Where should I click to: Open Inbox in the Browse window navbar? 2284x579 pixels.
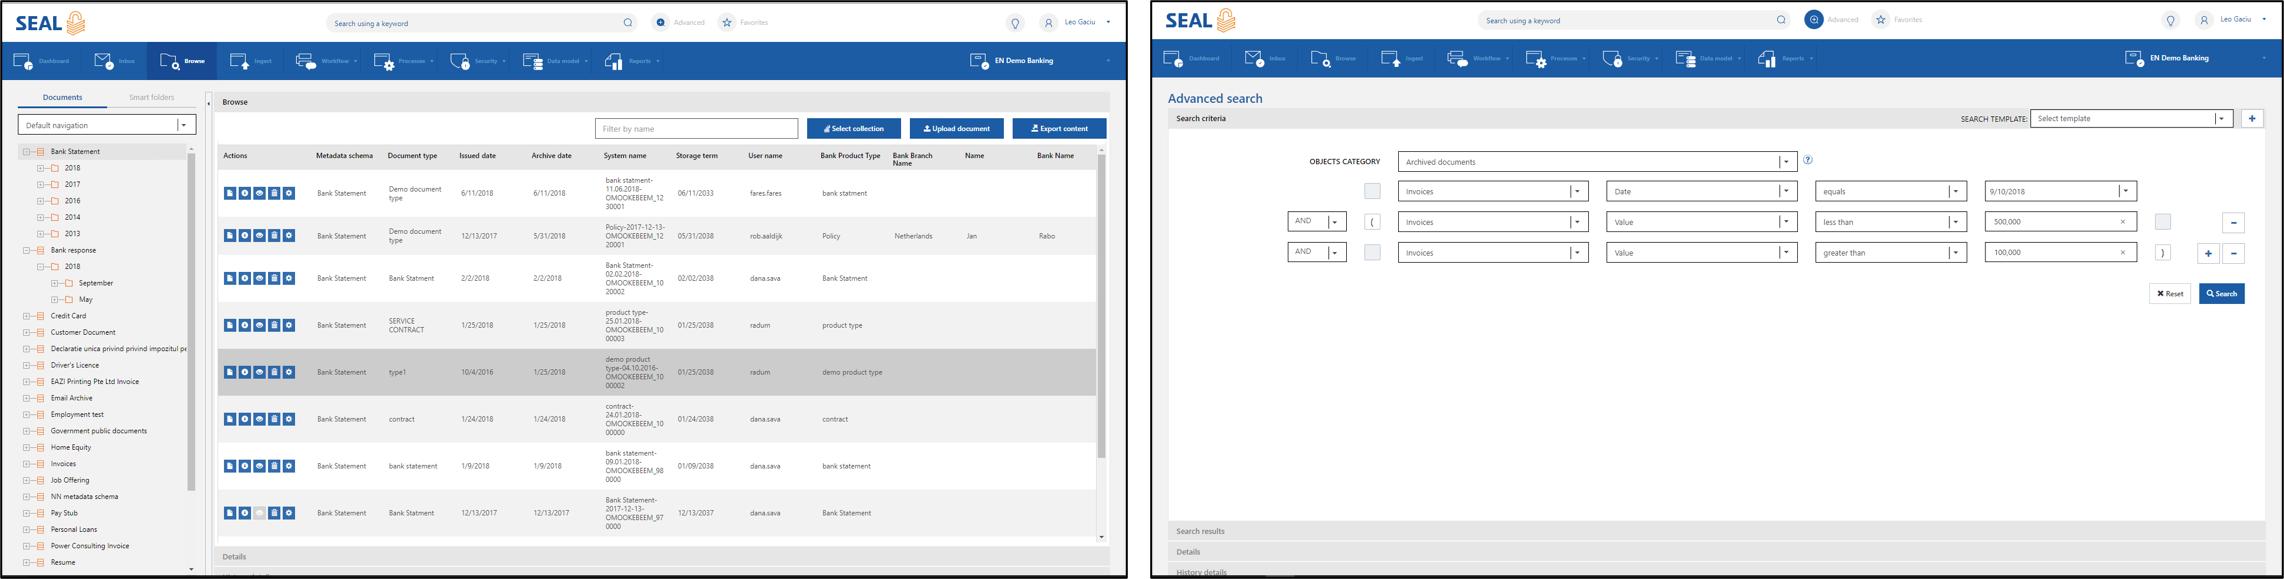tap(114, 61)
